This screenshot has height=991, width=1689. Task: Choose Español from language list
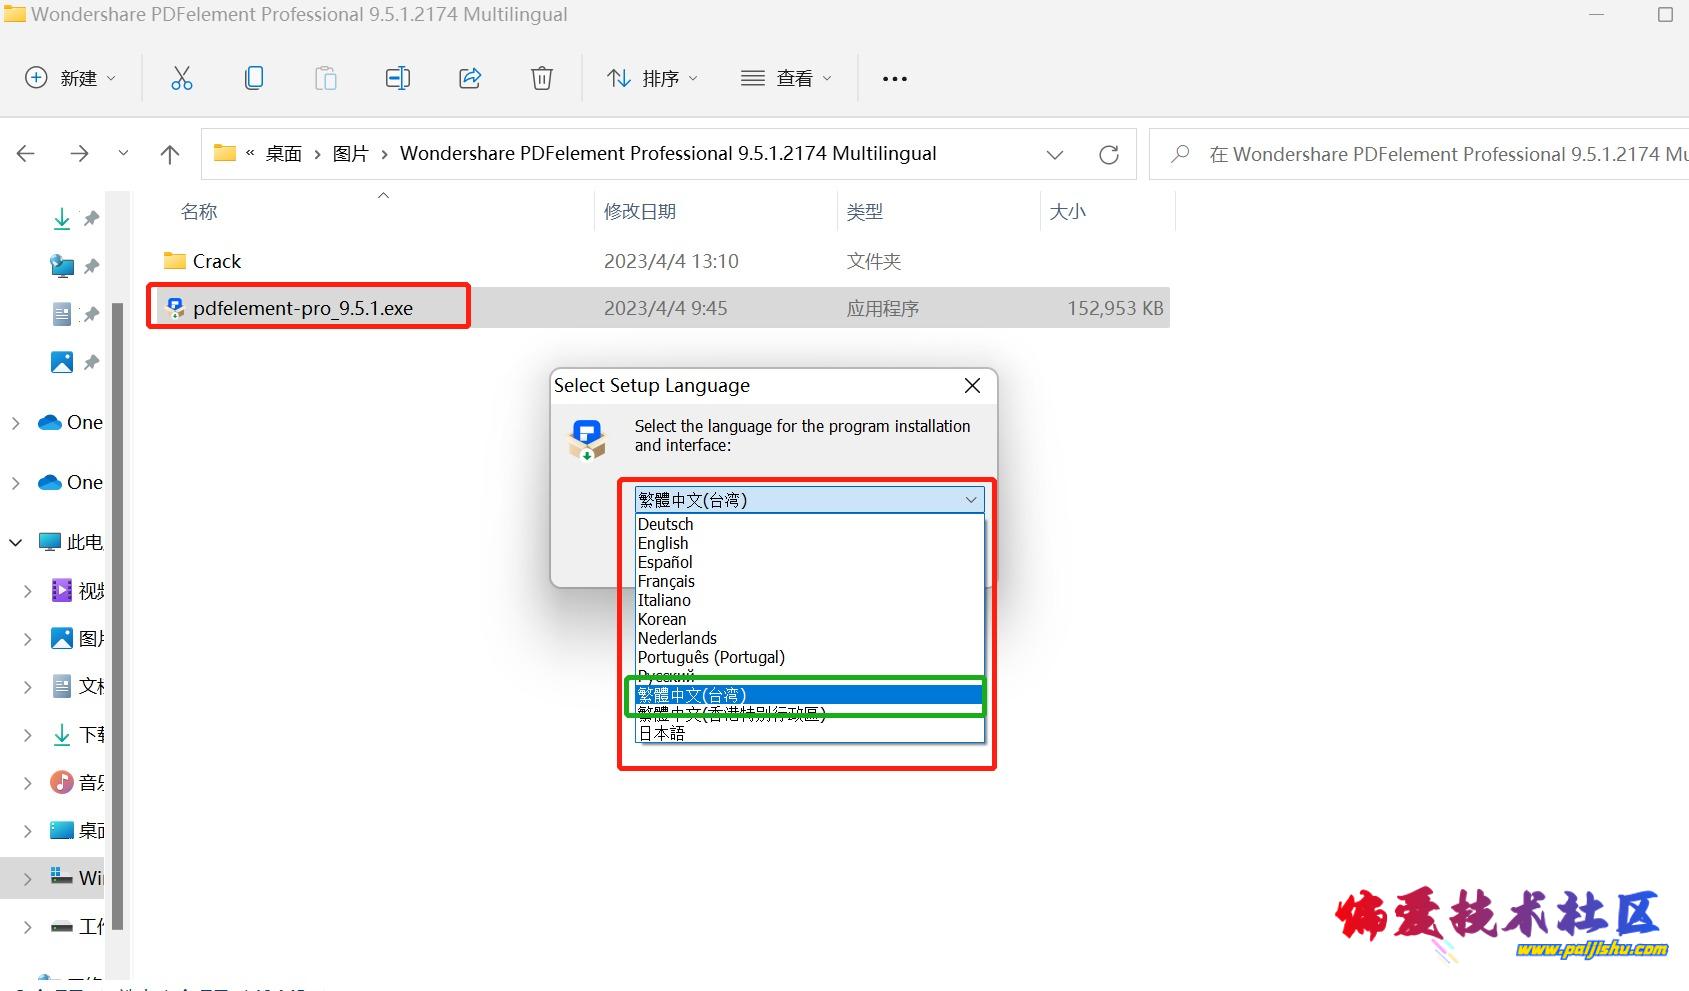(810, 562)
